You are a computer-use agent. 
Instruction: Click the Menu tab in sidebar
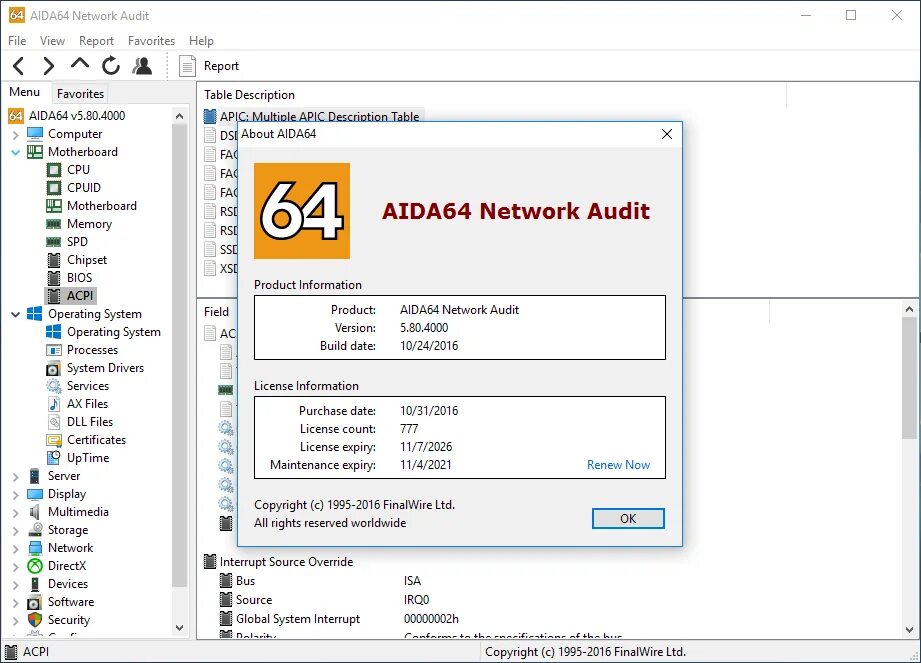tap(25, 92)
